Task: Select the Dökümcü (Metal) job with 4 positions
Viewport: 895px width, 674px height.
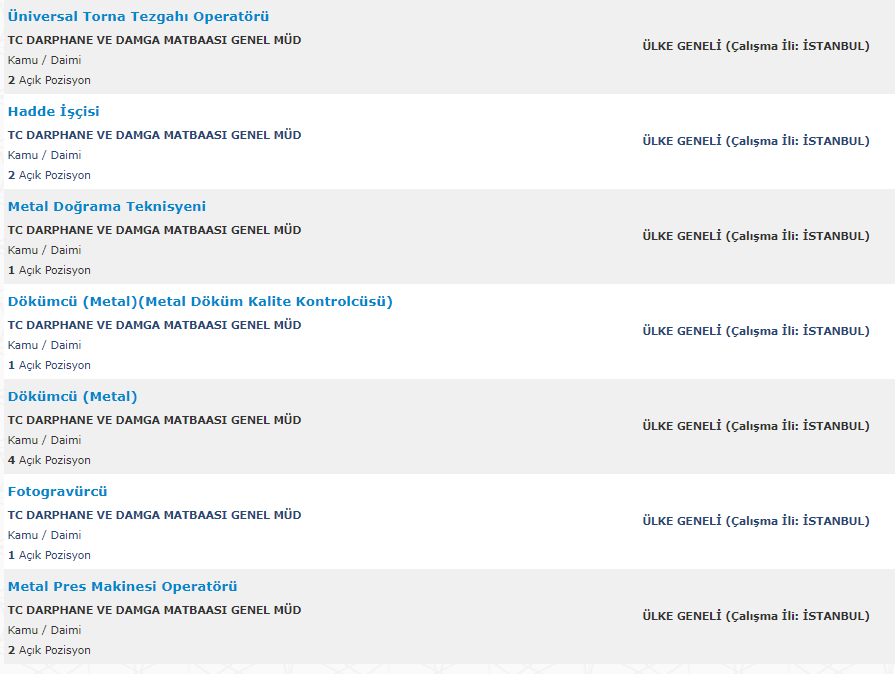Action: [x=73, y=397]
